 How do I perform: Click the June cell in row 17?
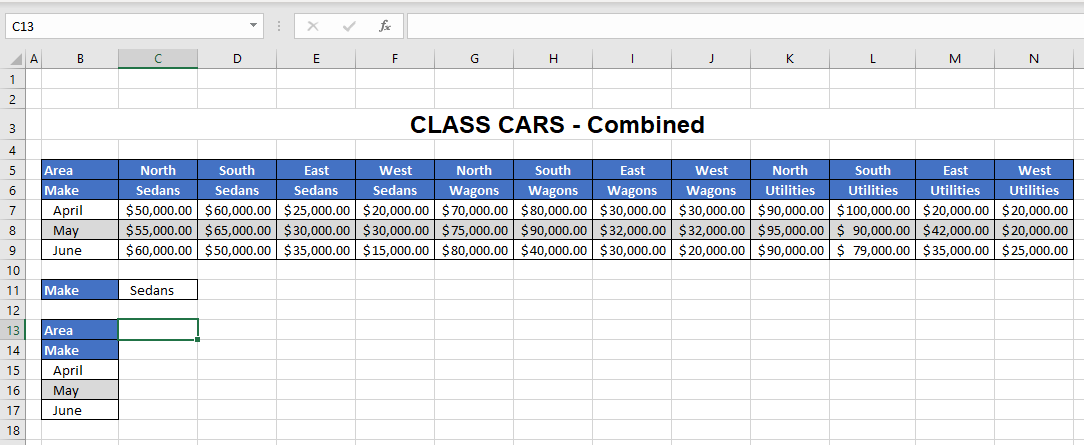point(80,410)
